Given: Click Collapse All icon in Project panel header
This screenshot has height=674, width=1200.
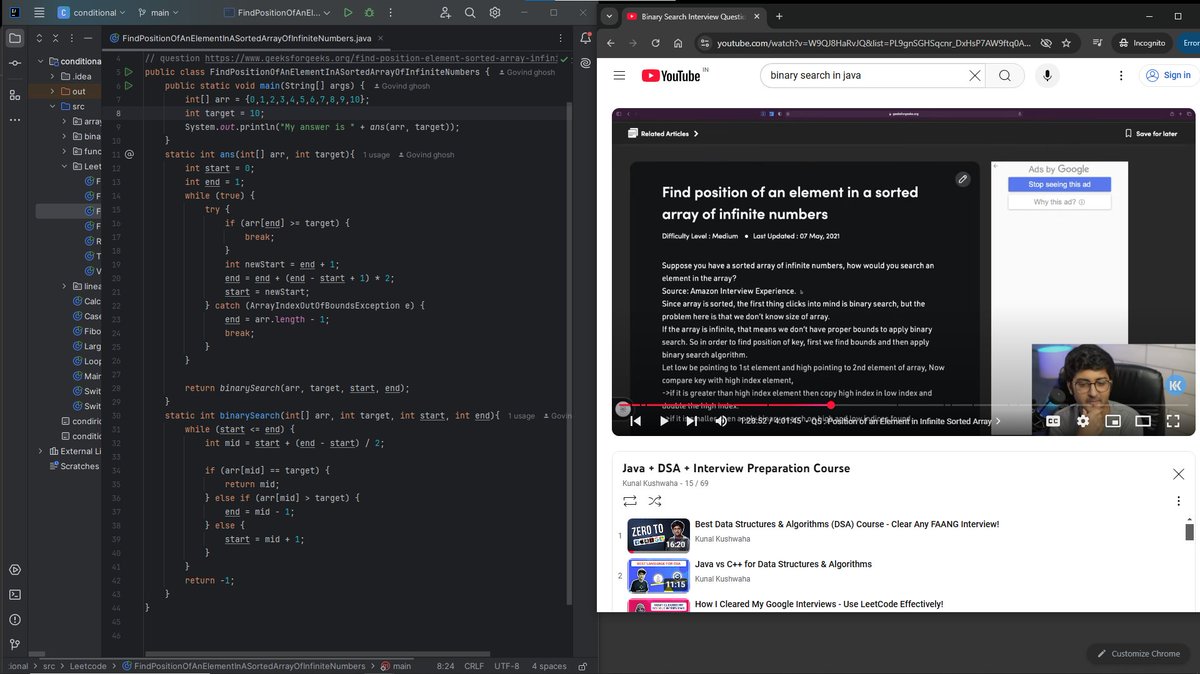Looking at the screenshot, I should point(55,38).
